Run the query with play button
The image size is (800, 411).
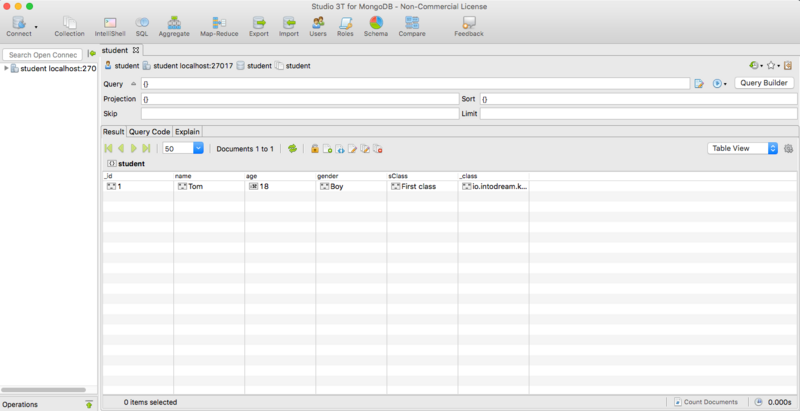717,84
